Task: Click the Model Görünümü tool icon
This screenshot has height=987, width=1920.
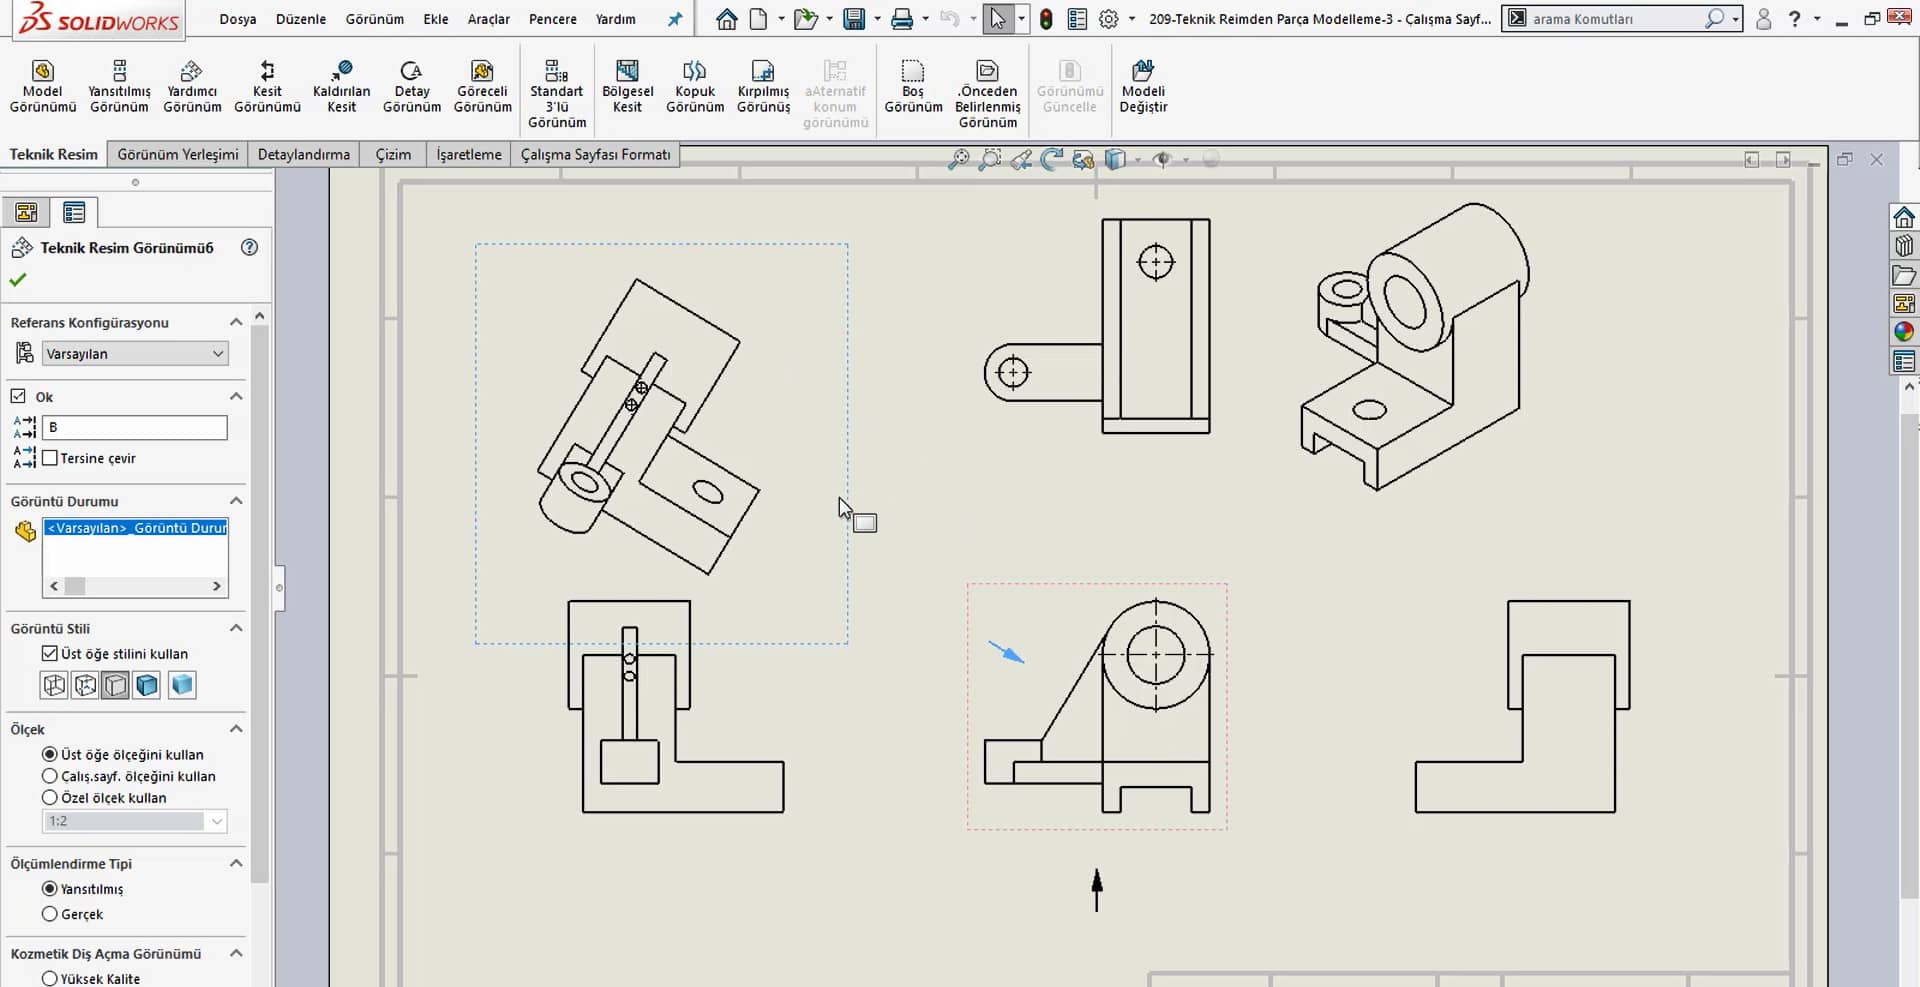Action: (42, 72)
